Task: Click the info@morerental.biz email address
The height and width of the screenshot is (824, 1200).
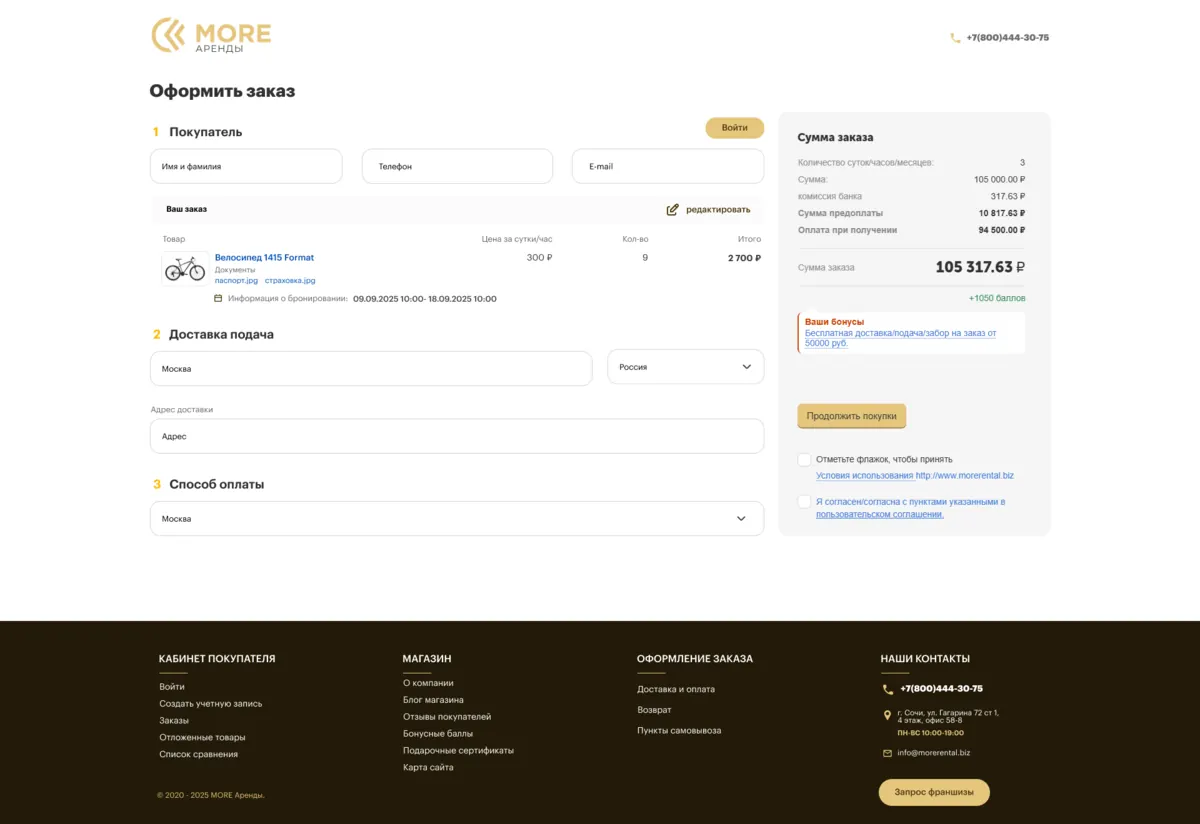Action: (x=934, y=753)
